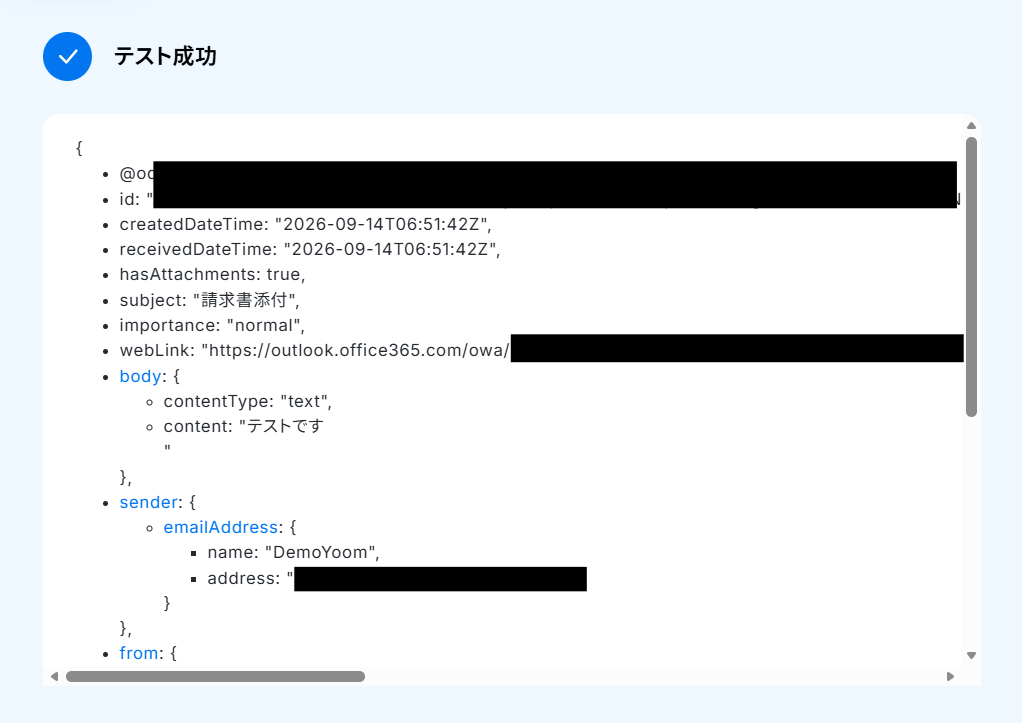The width and height of the screenshot is (1022, 723).
Task: Select the subject 請求書添付 entry
Action: (x=209, y=300)
